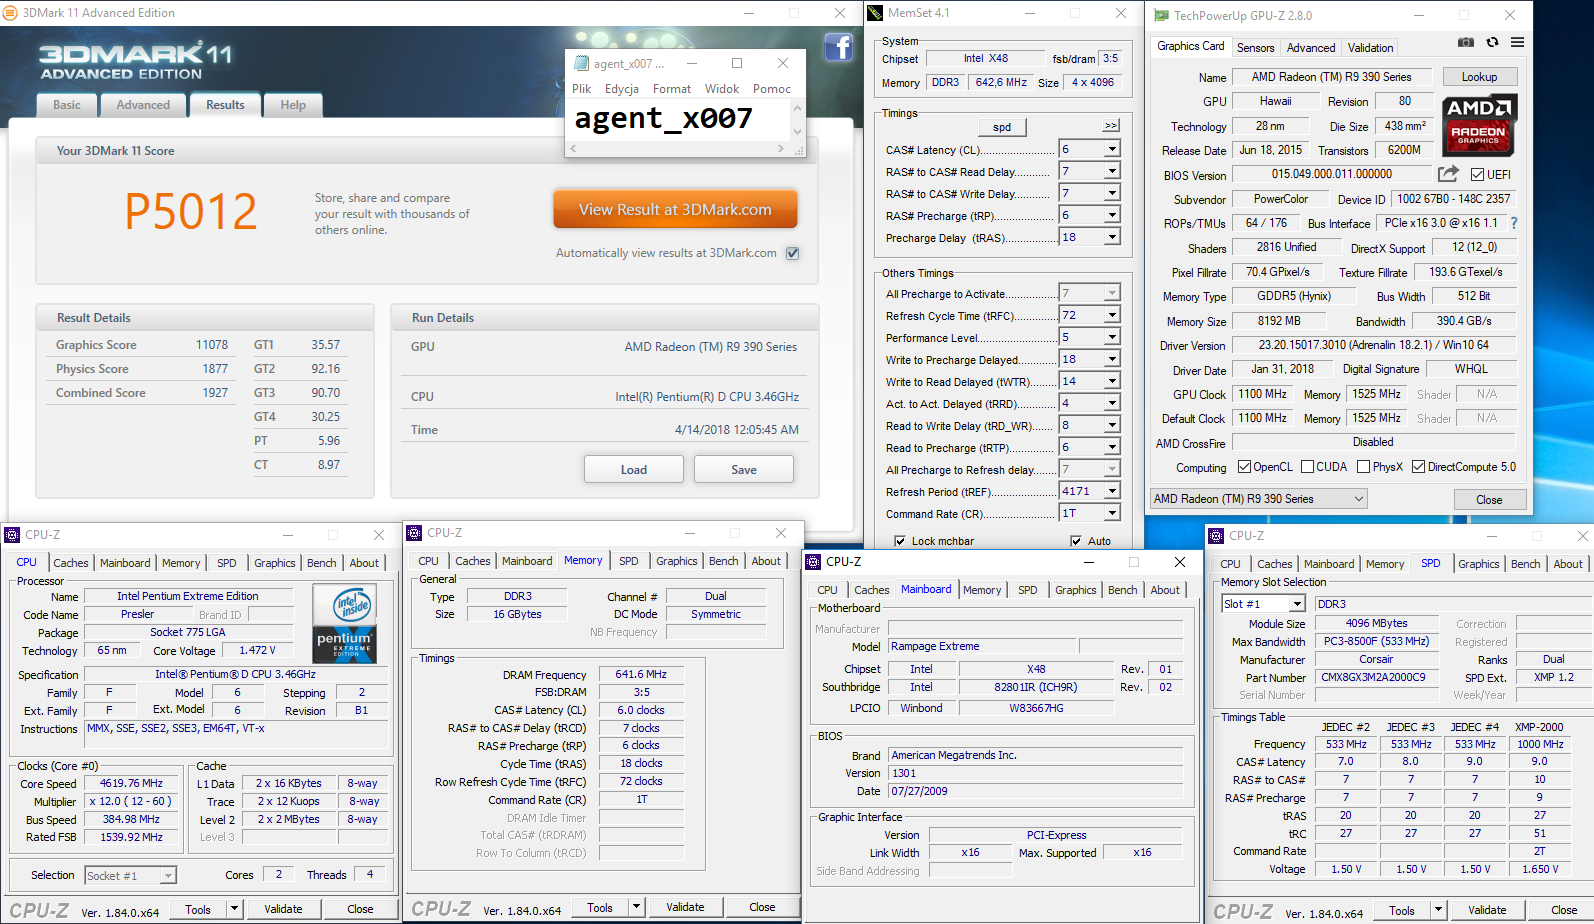Viewport: 1594px width, 924px height.
Task: Open the Edycja menu in Notepad
Action: coord(621,89)
